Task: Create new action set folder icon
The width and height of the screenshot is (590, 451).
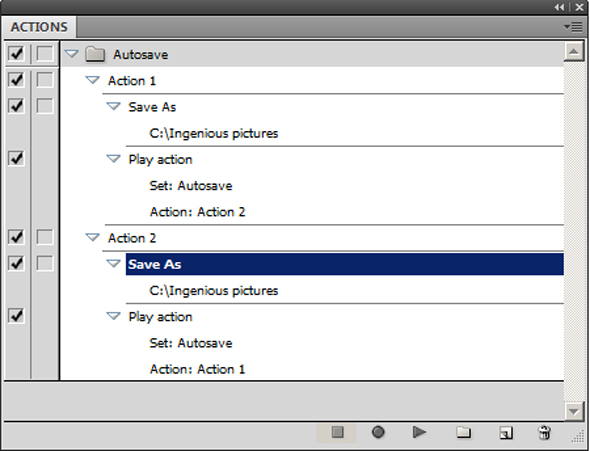Action: [x=463, y=432]
